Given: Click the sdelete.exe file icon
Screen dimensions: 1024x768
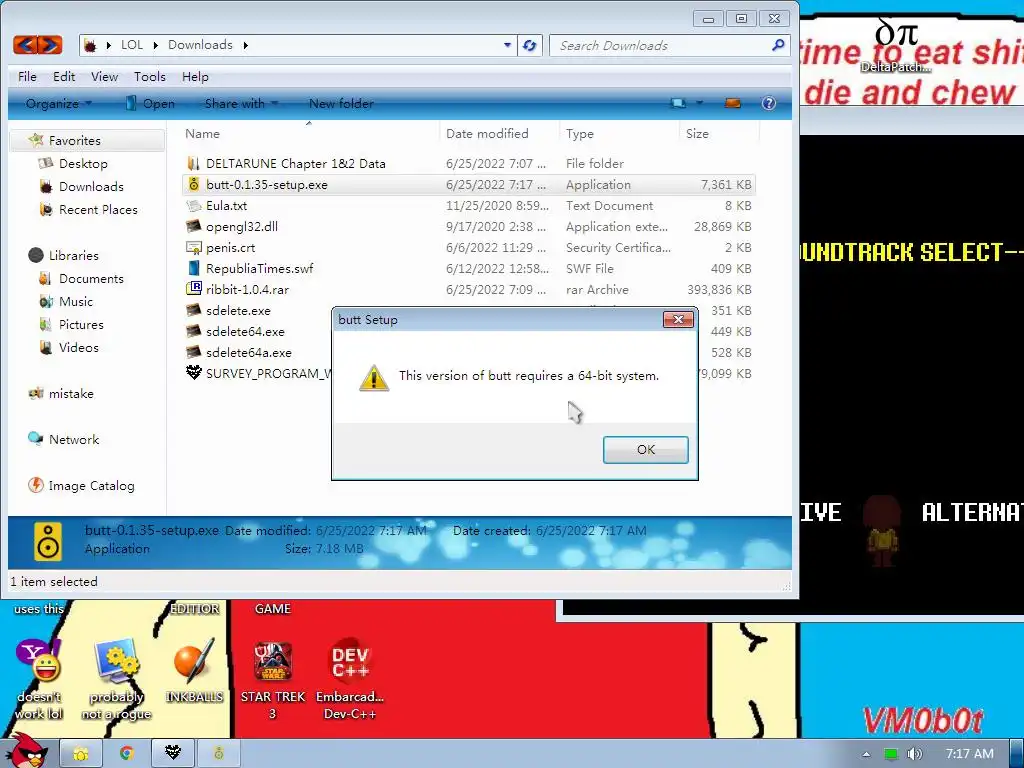Looking at the screenshot, I should 193,310.
